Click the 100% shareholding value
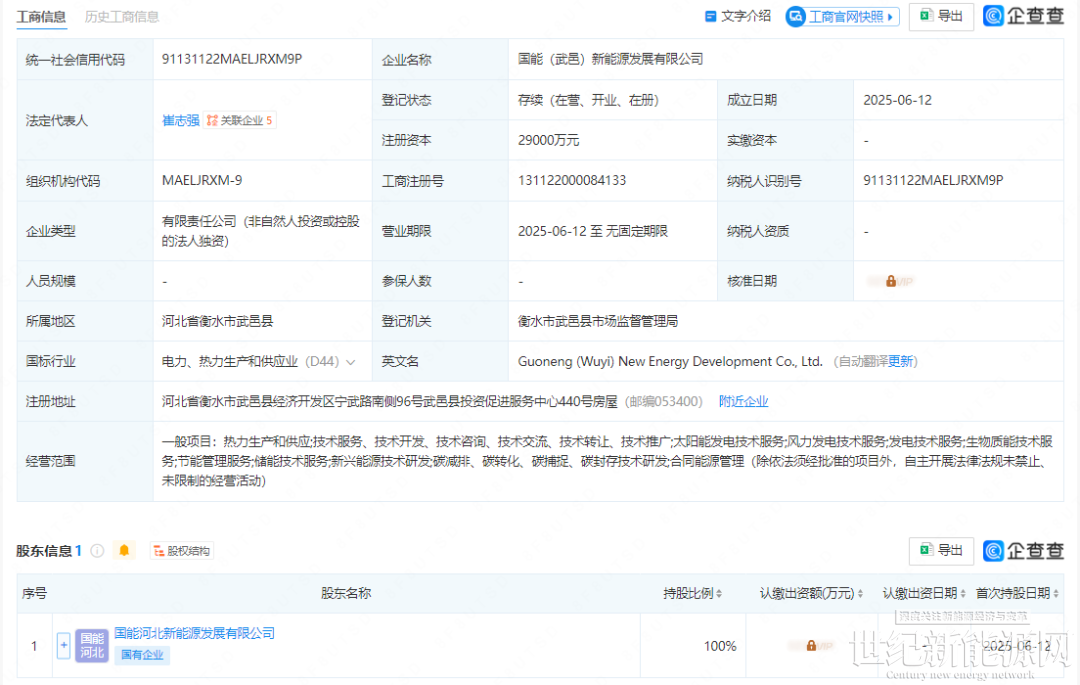 point(720,646)
